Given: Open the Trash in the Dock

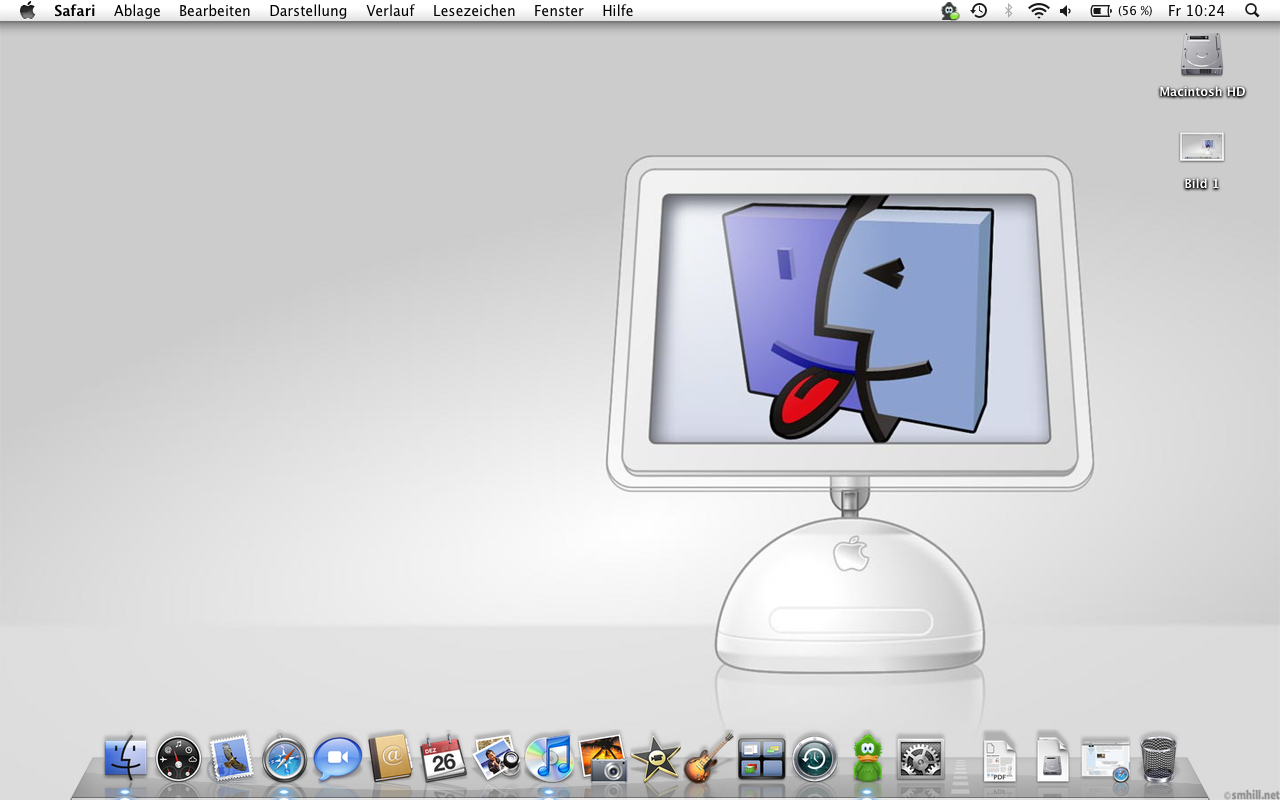Looking at the screenshot, I should [x=1159, y=758].
